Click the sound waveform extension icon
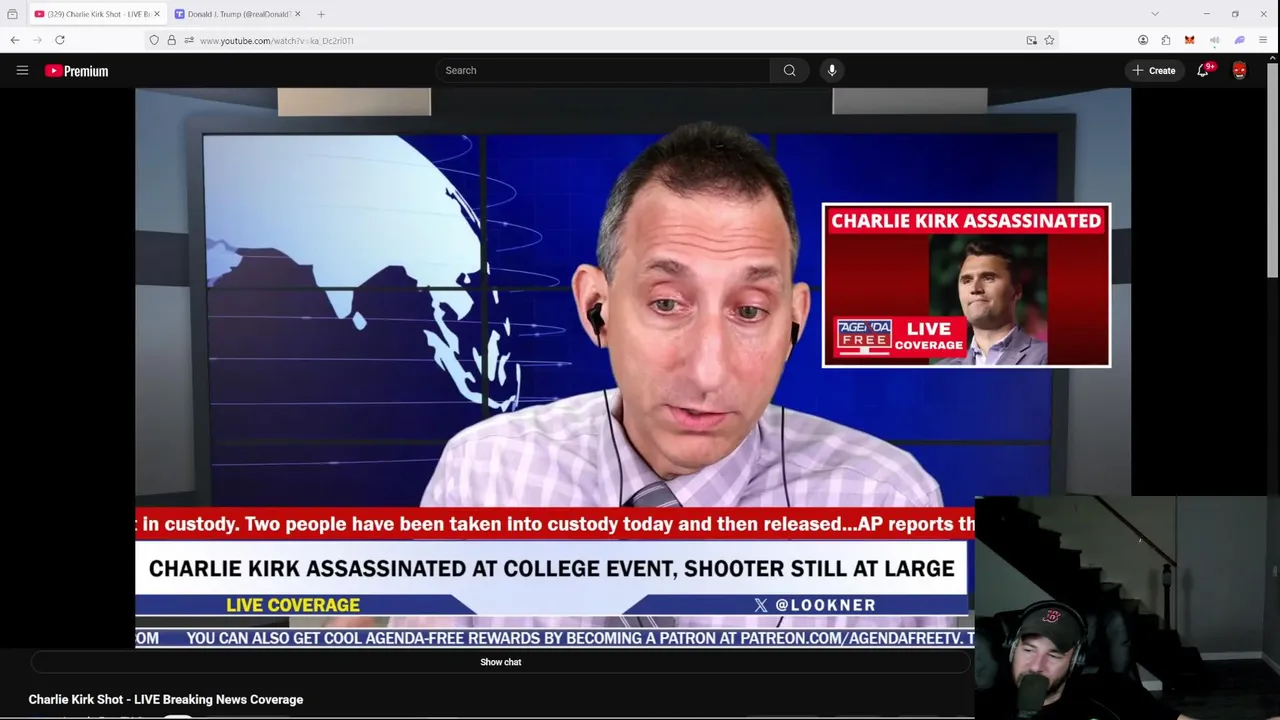 click(1214, 40)
